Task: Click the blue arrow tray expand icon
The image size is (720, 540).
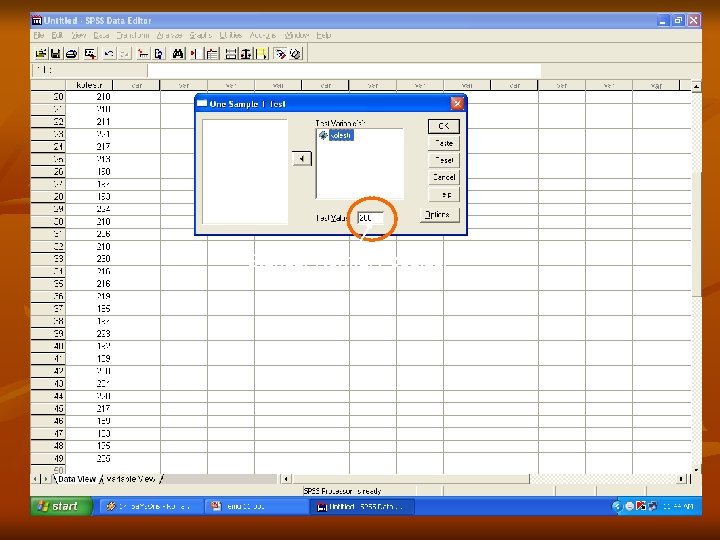Action: pyautogui.click(x=617, y=506)
